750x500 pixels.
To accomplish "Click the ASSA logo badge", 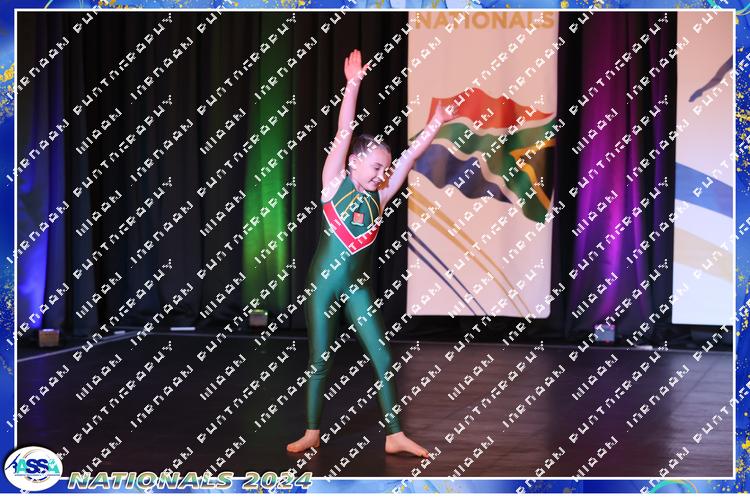I will (x=33, y=468).
